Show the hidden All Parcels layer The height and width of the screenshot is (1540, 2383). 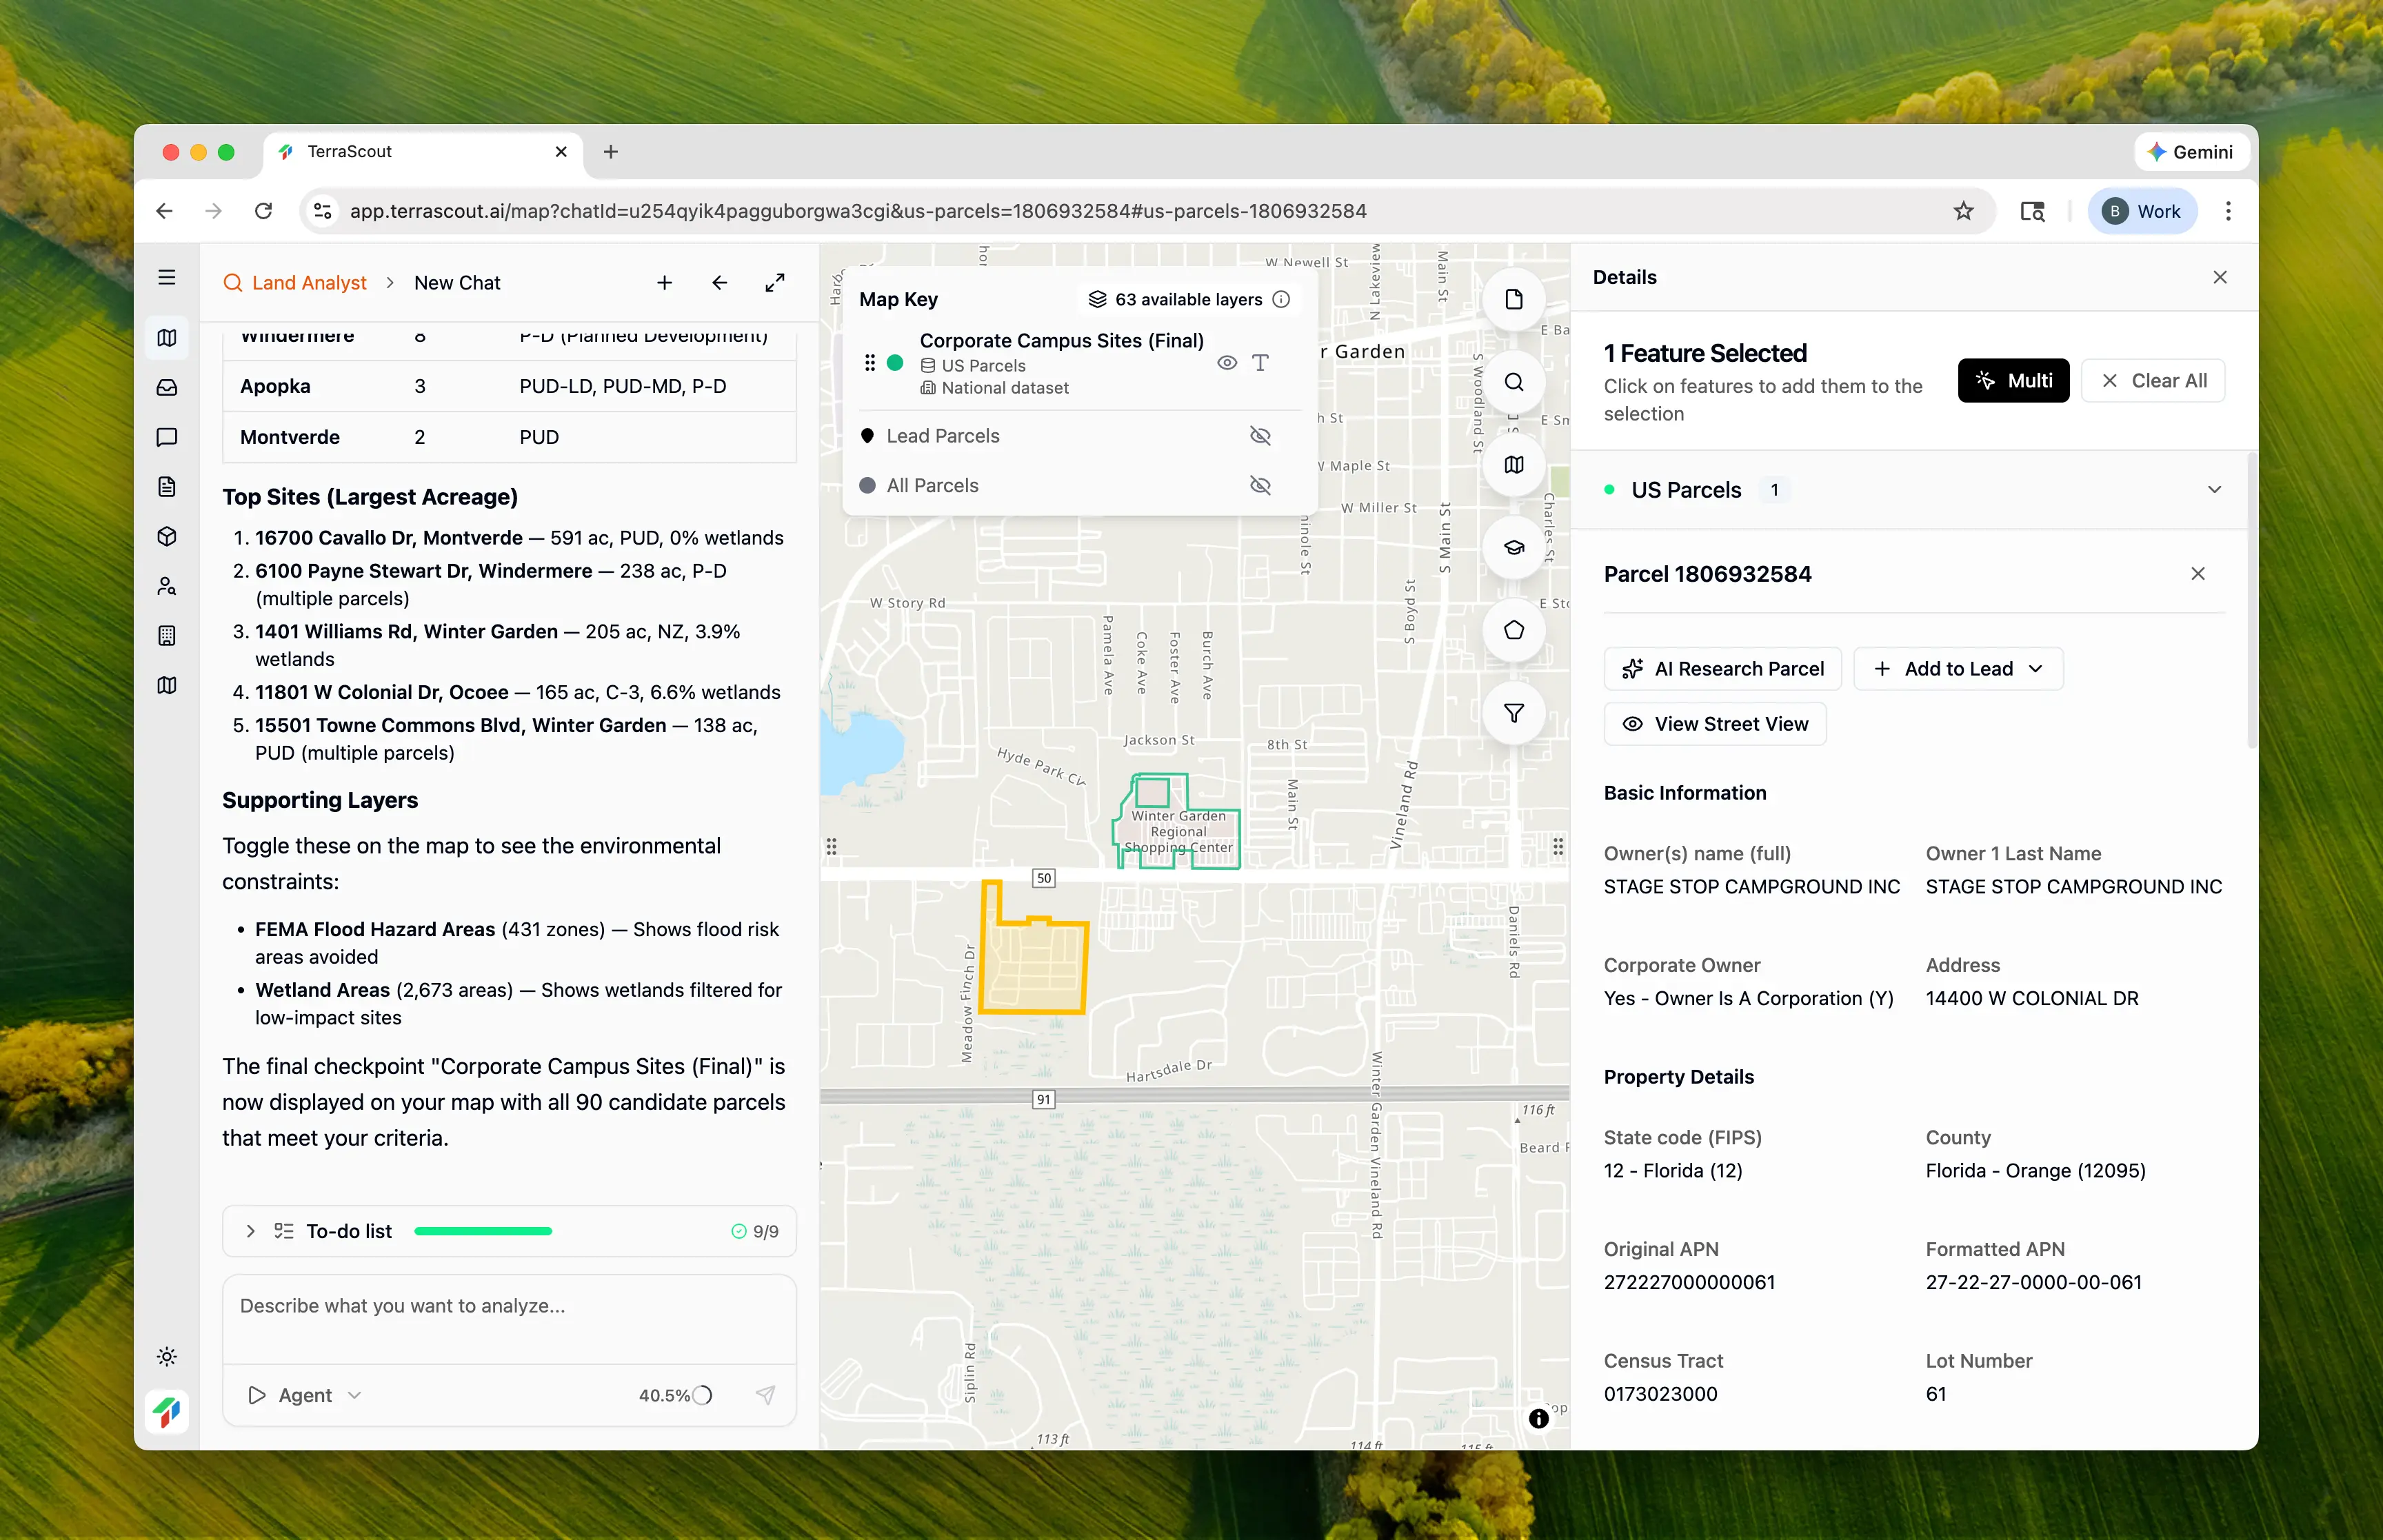pyautogui.click(x=1260, y=486)
